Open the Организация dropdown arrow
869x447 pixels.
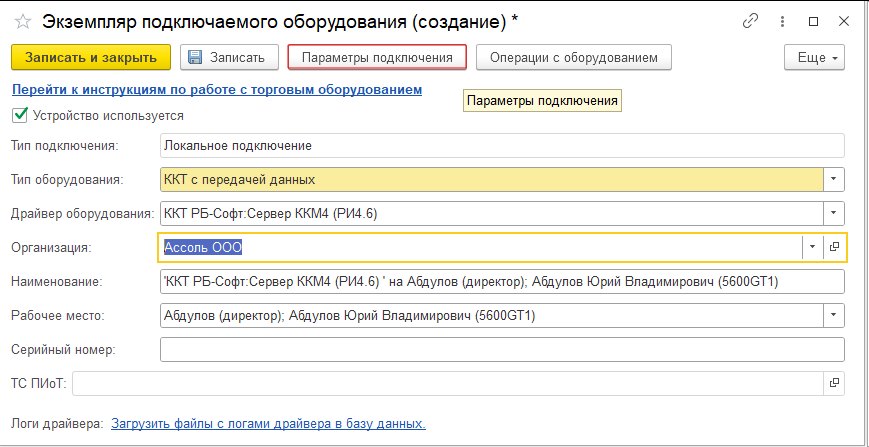813,247
